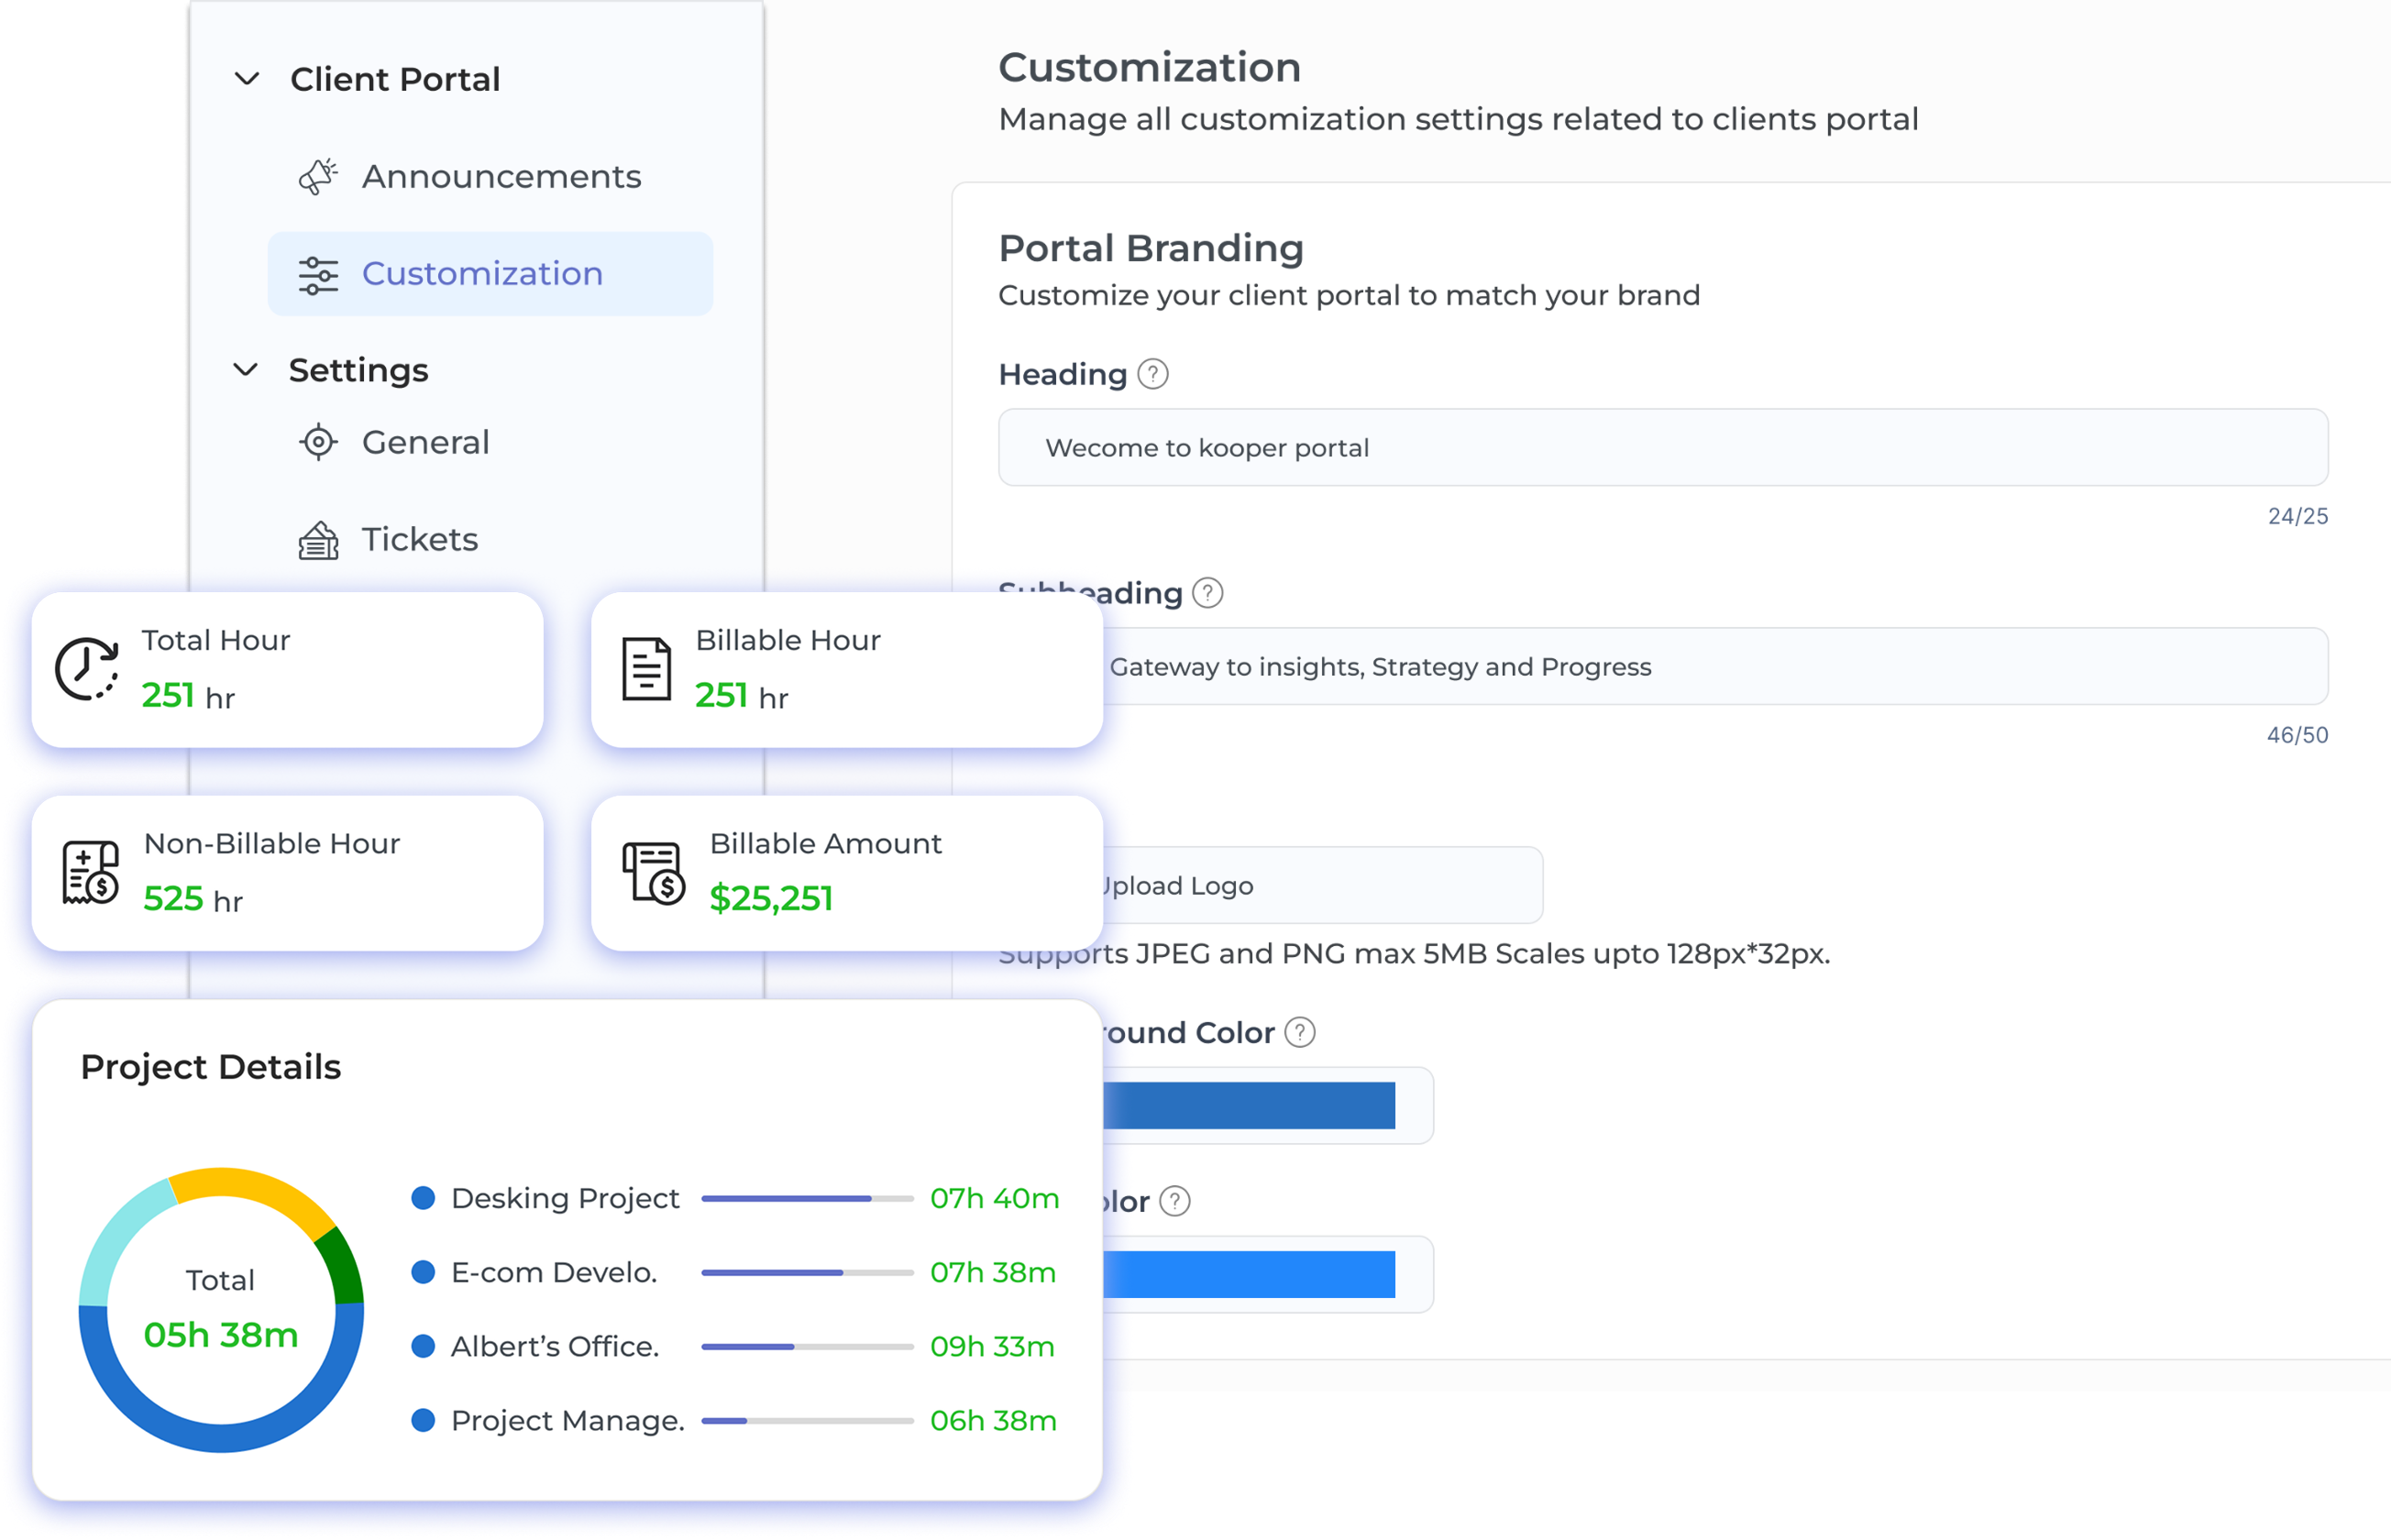Click the Albert's Office blue dot
This screenshot has height=1540, width=2391.
tap(423, 1346)
